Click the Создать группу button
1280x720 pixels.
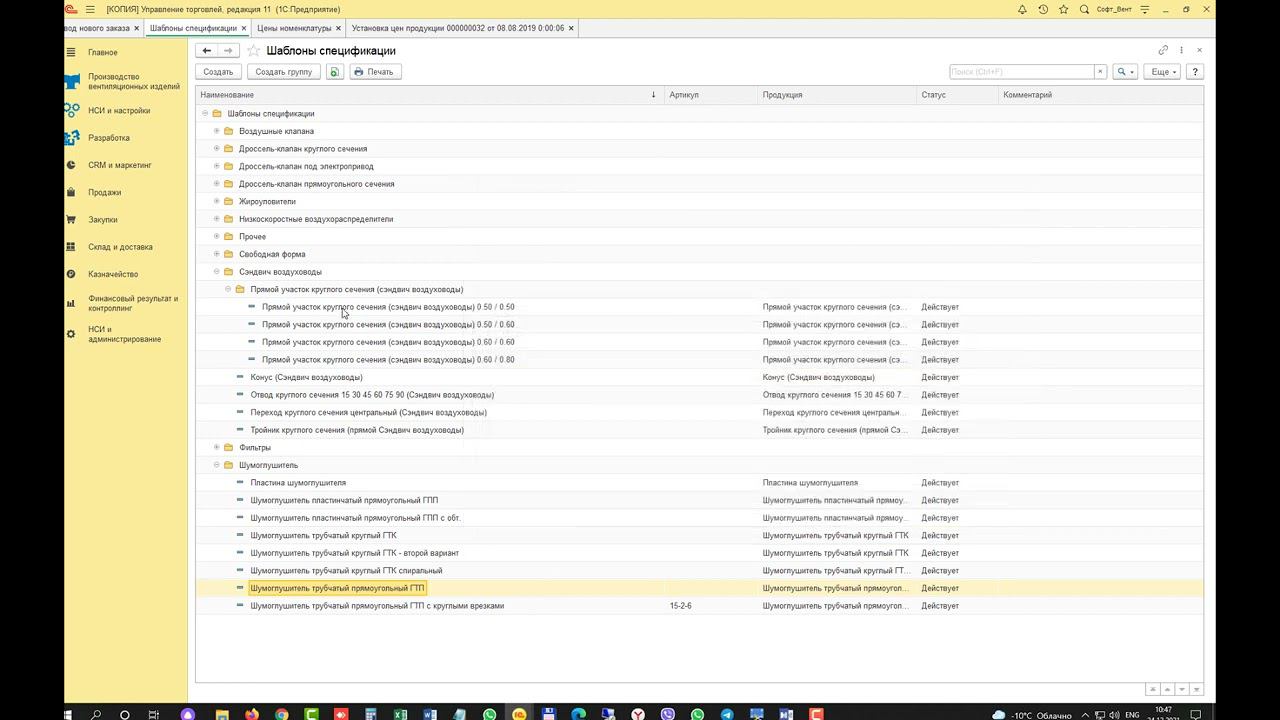pyautogui.click(x=284, y=72)
